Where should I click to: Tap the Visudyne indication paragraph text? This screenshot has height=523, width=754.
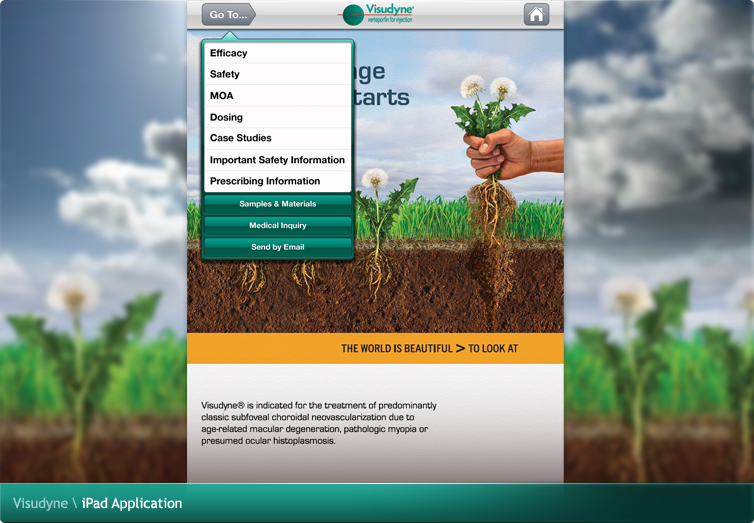(x=319, y=423)
